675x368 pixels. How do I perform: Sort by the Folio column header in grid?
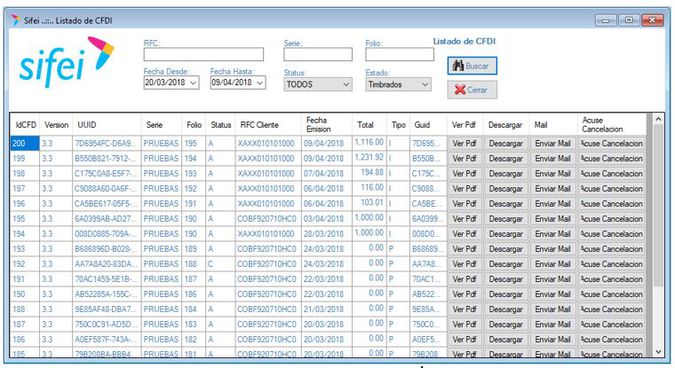pyautogui.click(x=194, y=125)
